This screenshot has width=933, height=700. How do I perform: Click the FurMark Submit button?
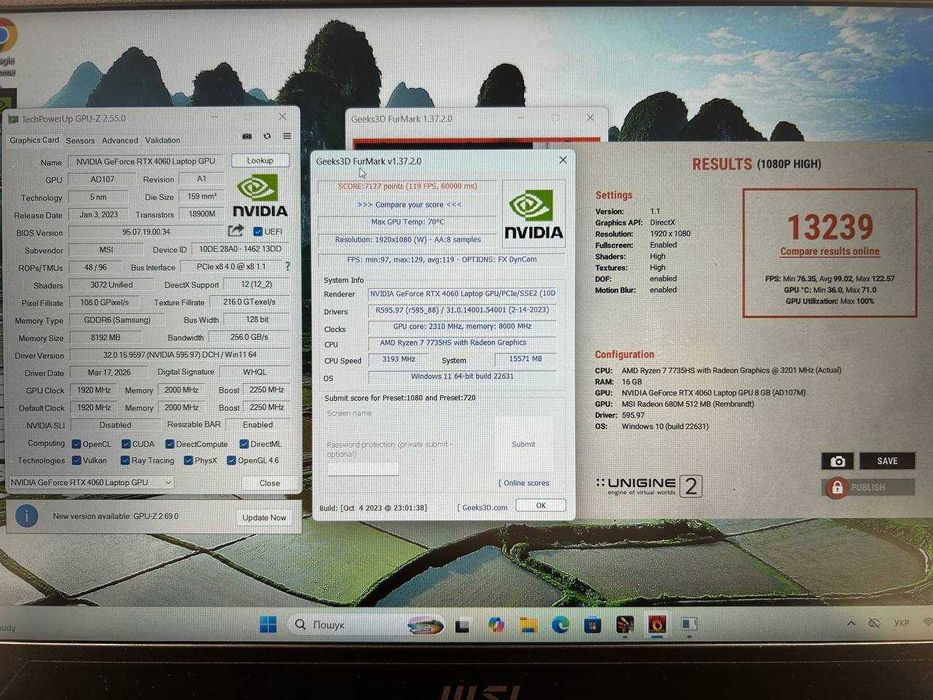coord(524,444)
